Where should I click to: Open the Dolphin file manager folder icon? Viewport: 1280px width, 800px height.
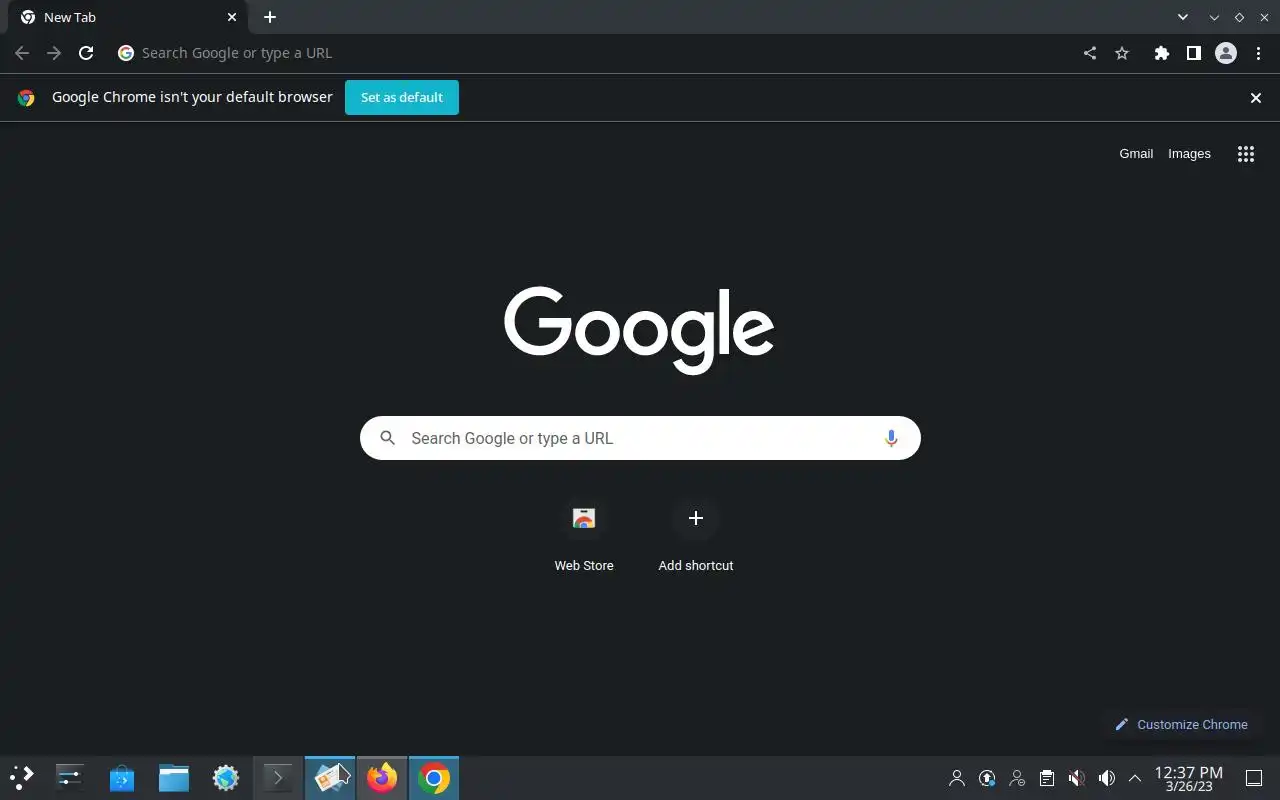pyautogui.click(x=174, y=778)
